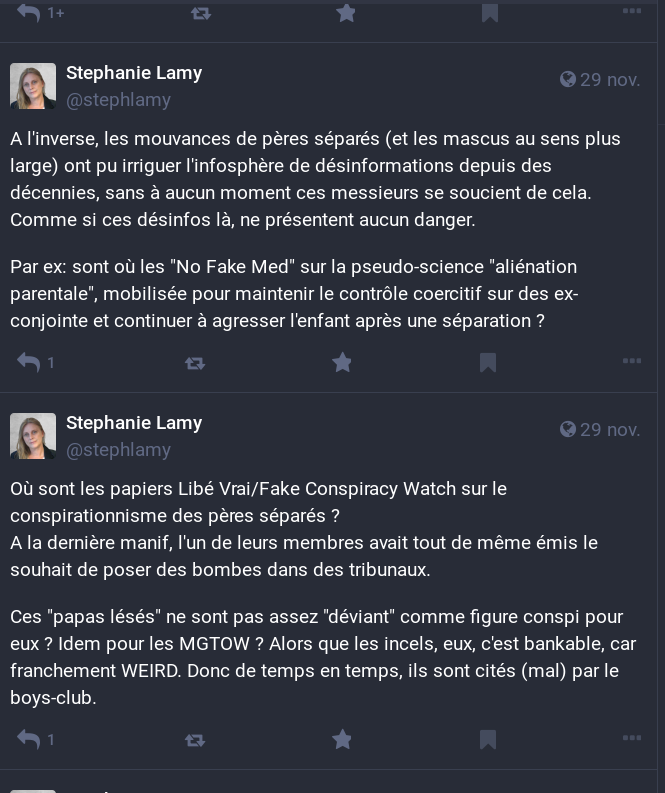Click Stephanie Lamy's avatar on the first post

click(x=33, y=86)
